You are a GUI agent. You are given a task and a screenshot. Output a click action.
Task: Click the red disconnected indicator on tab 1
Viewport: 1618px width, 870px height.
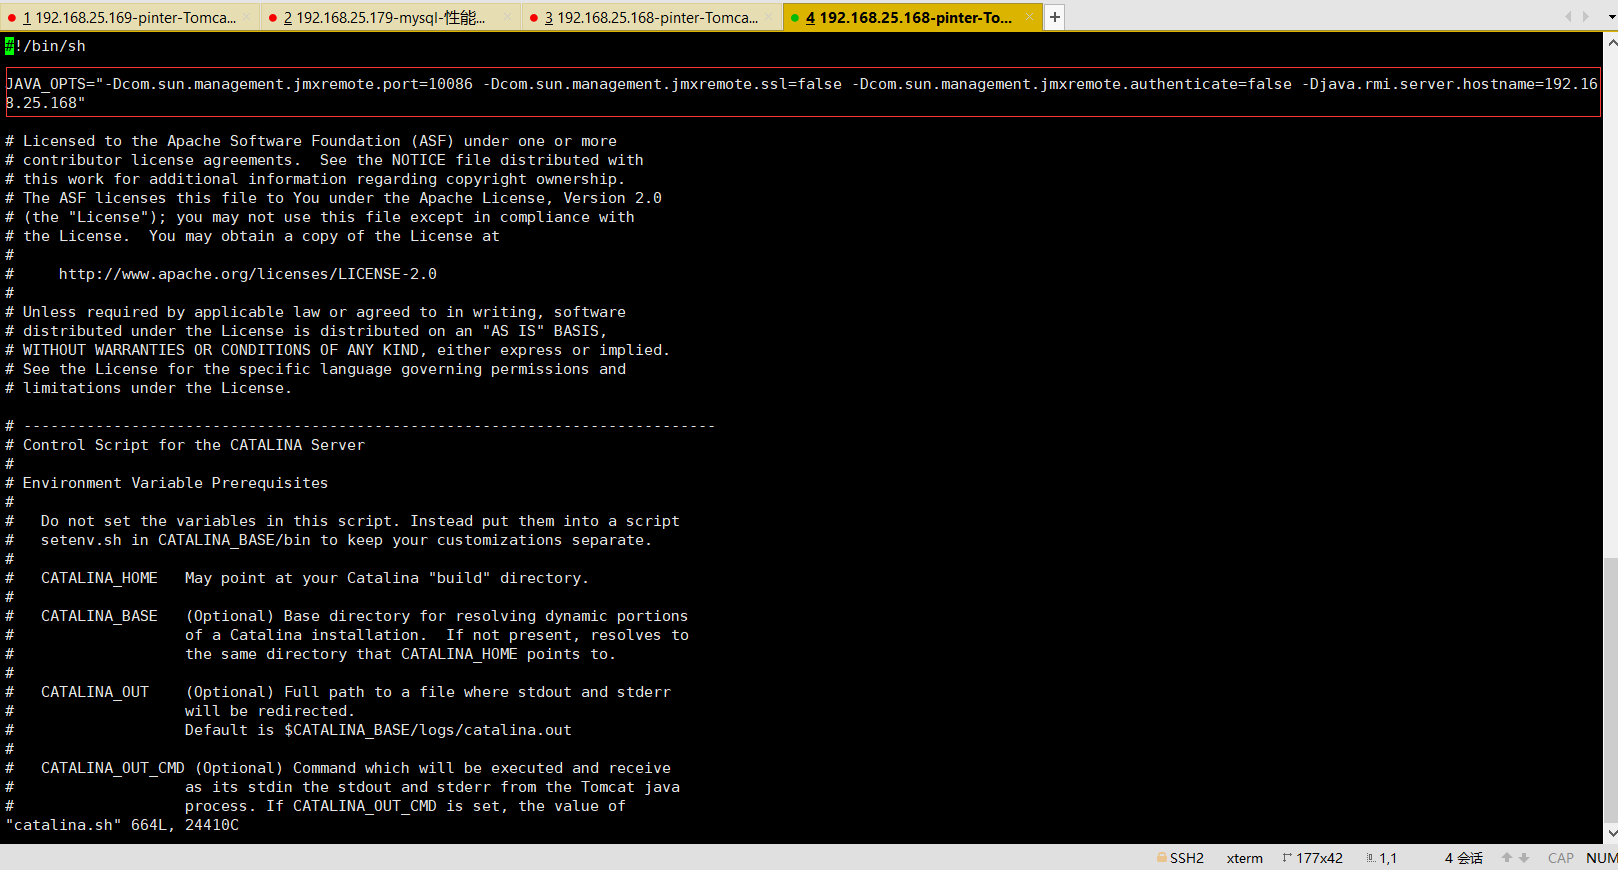12,18
